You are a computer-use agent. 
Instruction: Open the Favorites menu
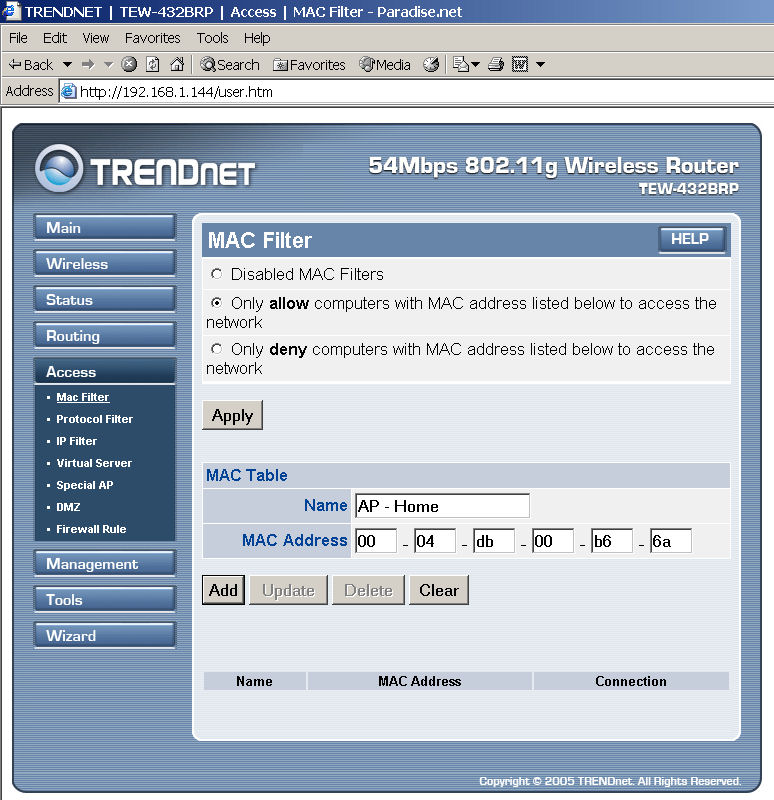[x=153, y=38]
